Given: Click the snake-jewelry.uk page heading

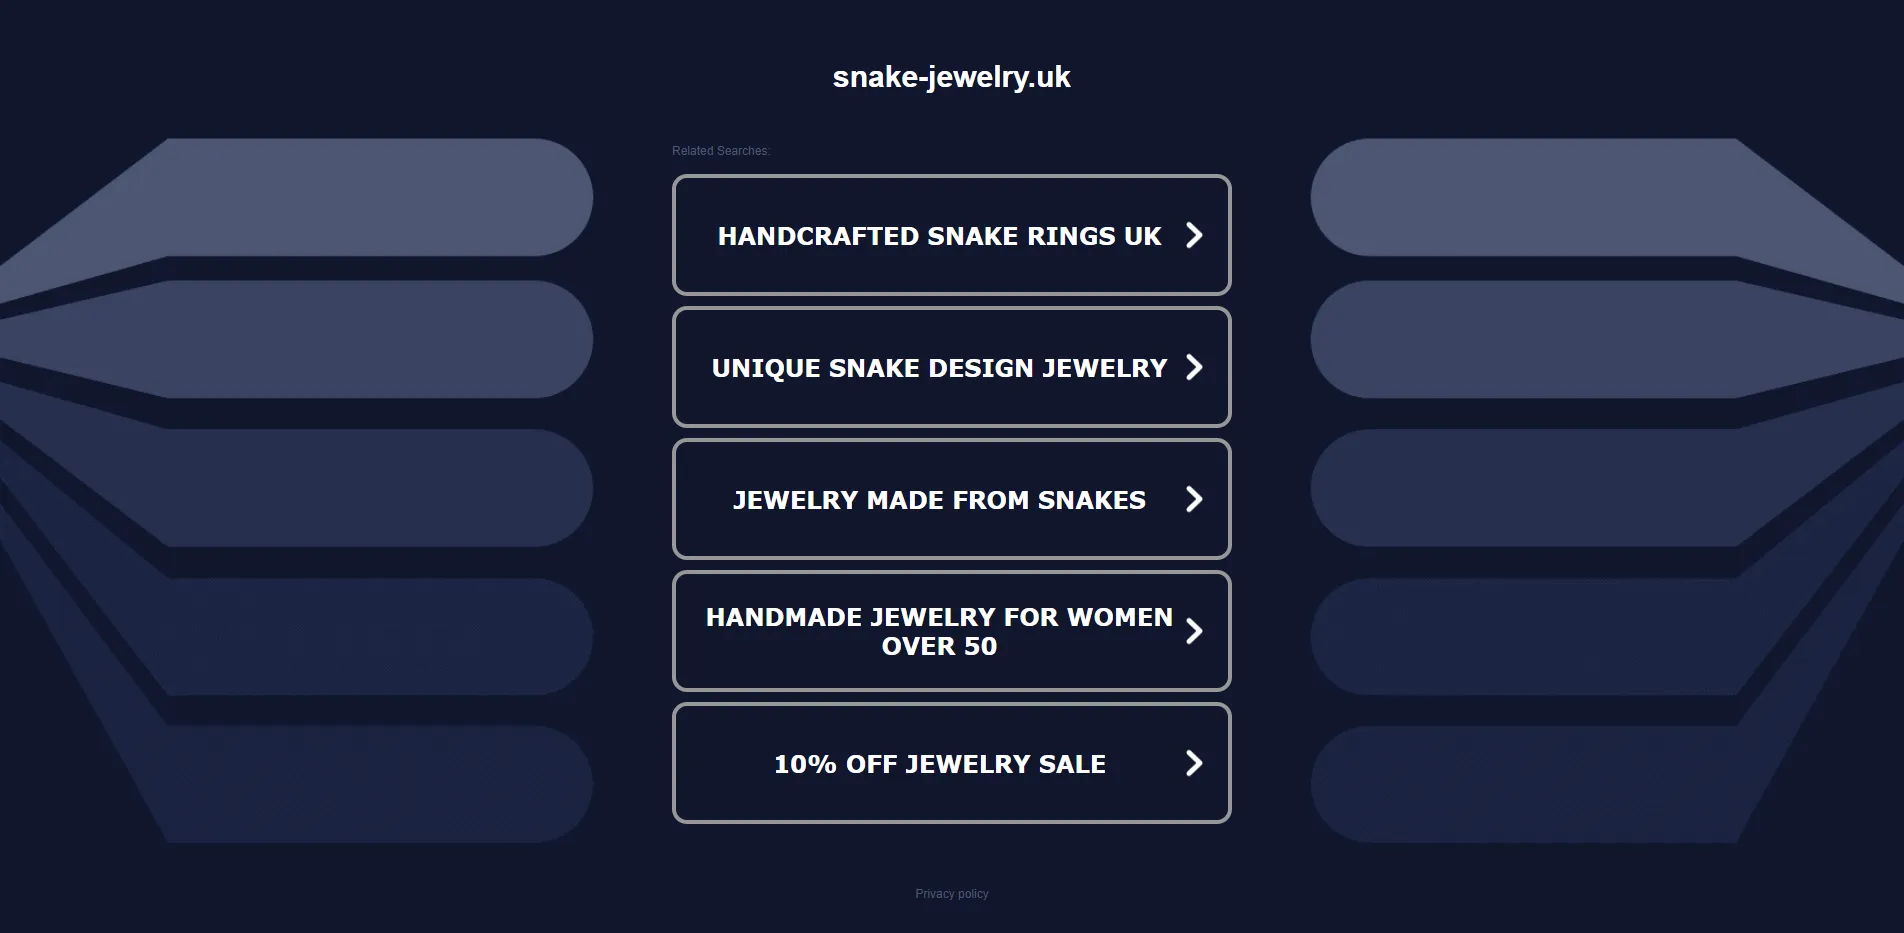Looking at the screenshot, I should point(951,76).
